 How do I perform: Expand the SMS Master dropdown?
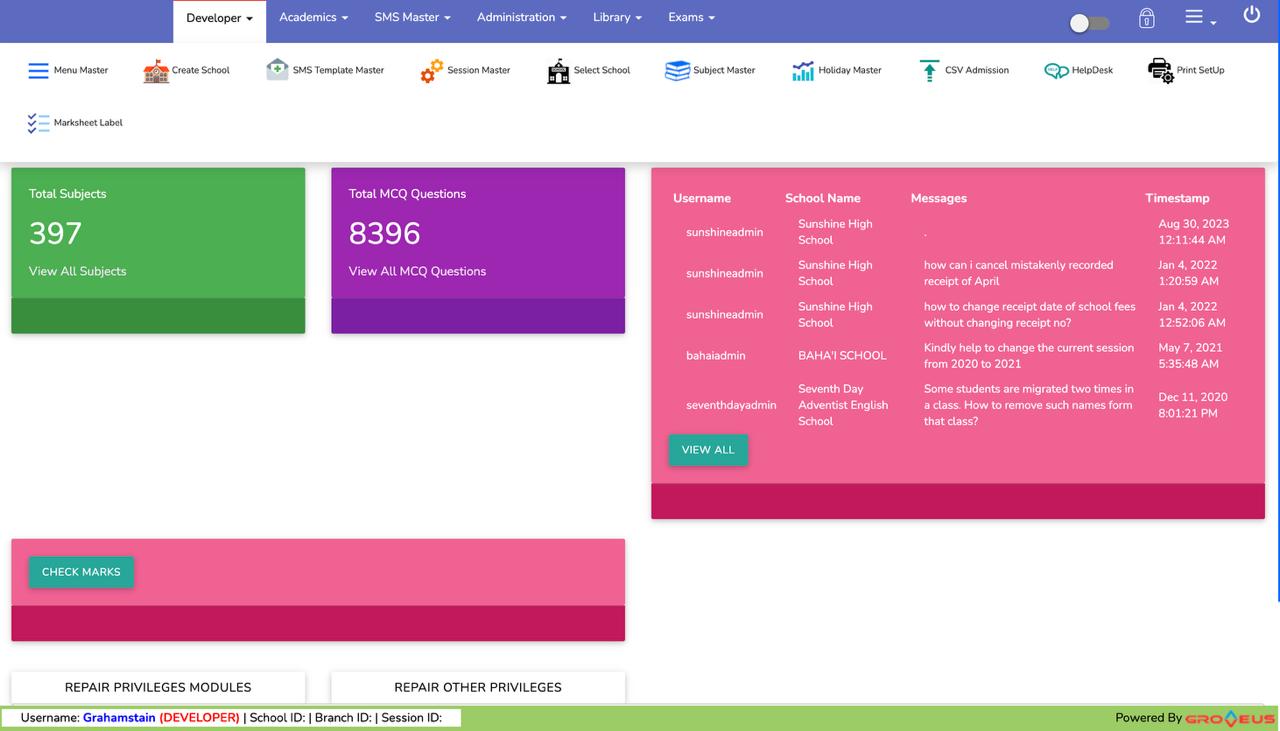[x=412, y=18]
